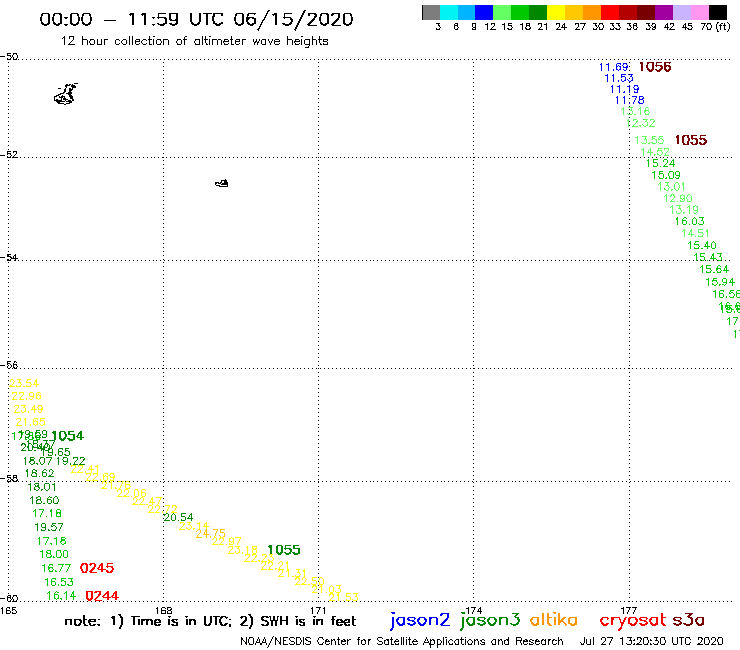The width and height of the screenshot is (740, 650).
Task: Click the green 19.57 wave height value
Action: [49, 527]
